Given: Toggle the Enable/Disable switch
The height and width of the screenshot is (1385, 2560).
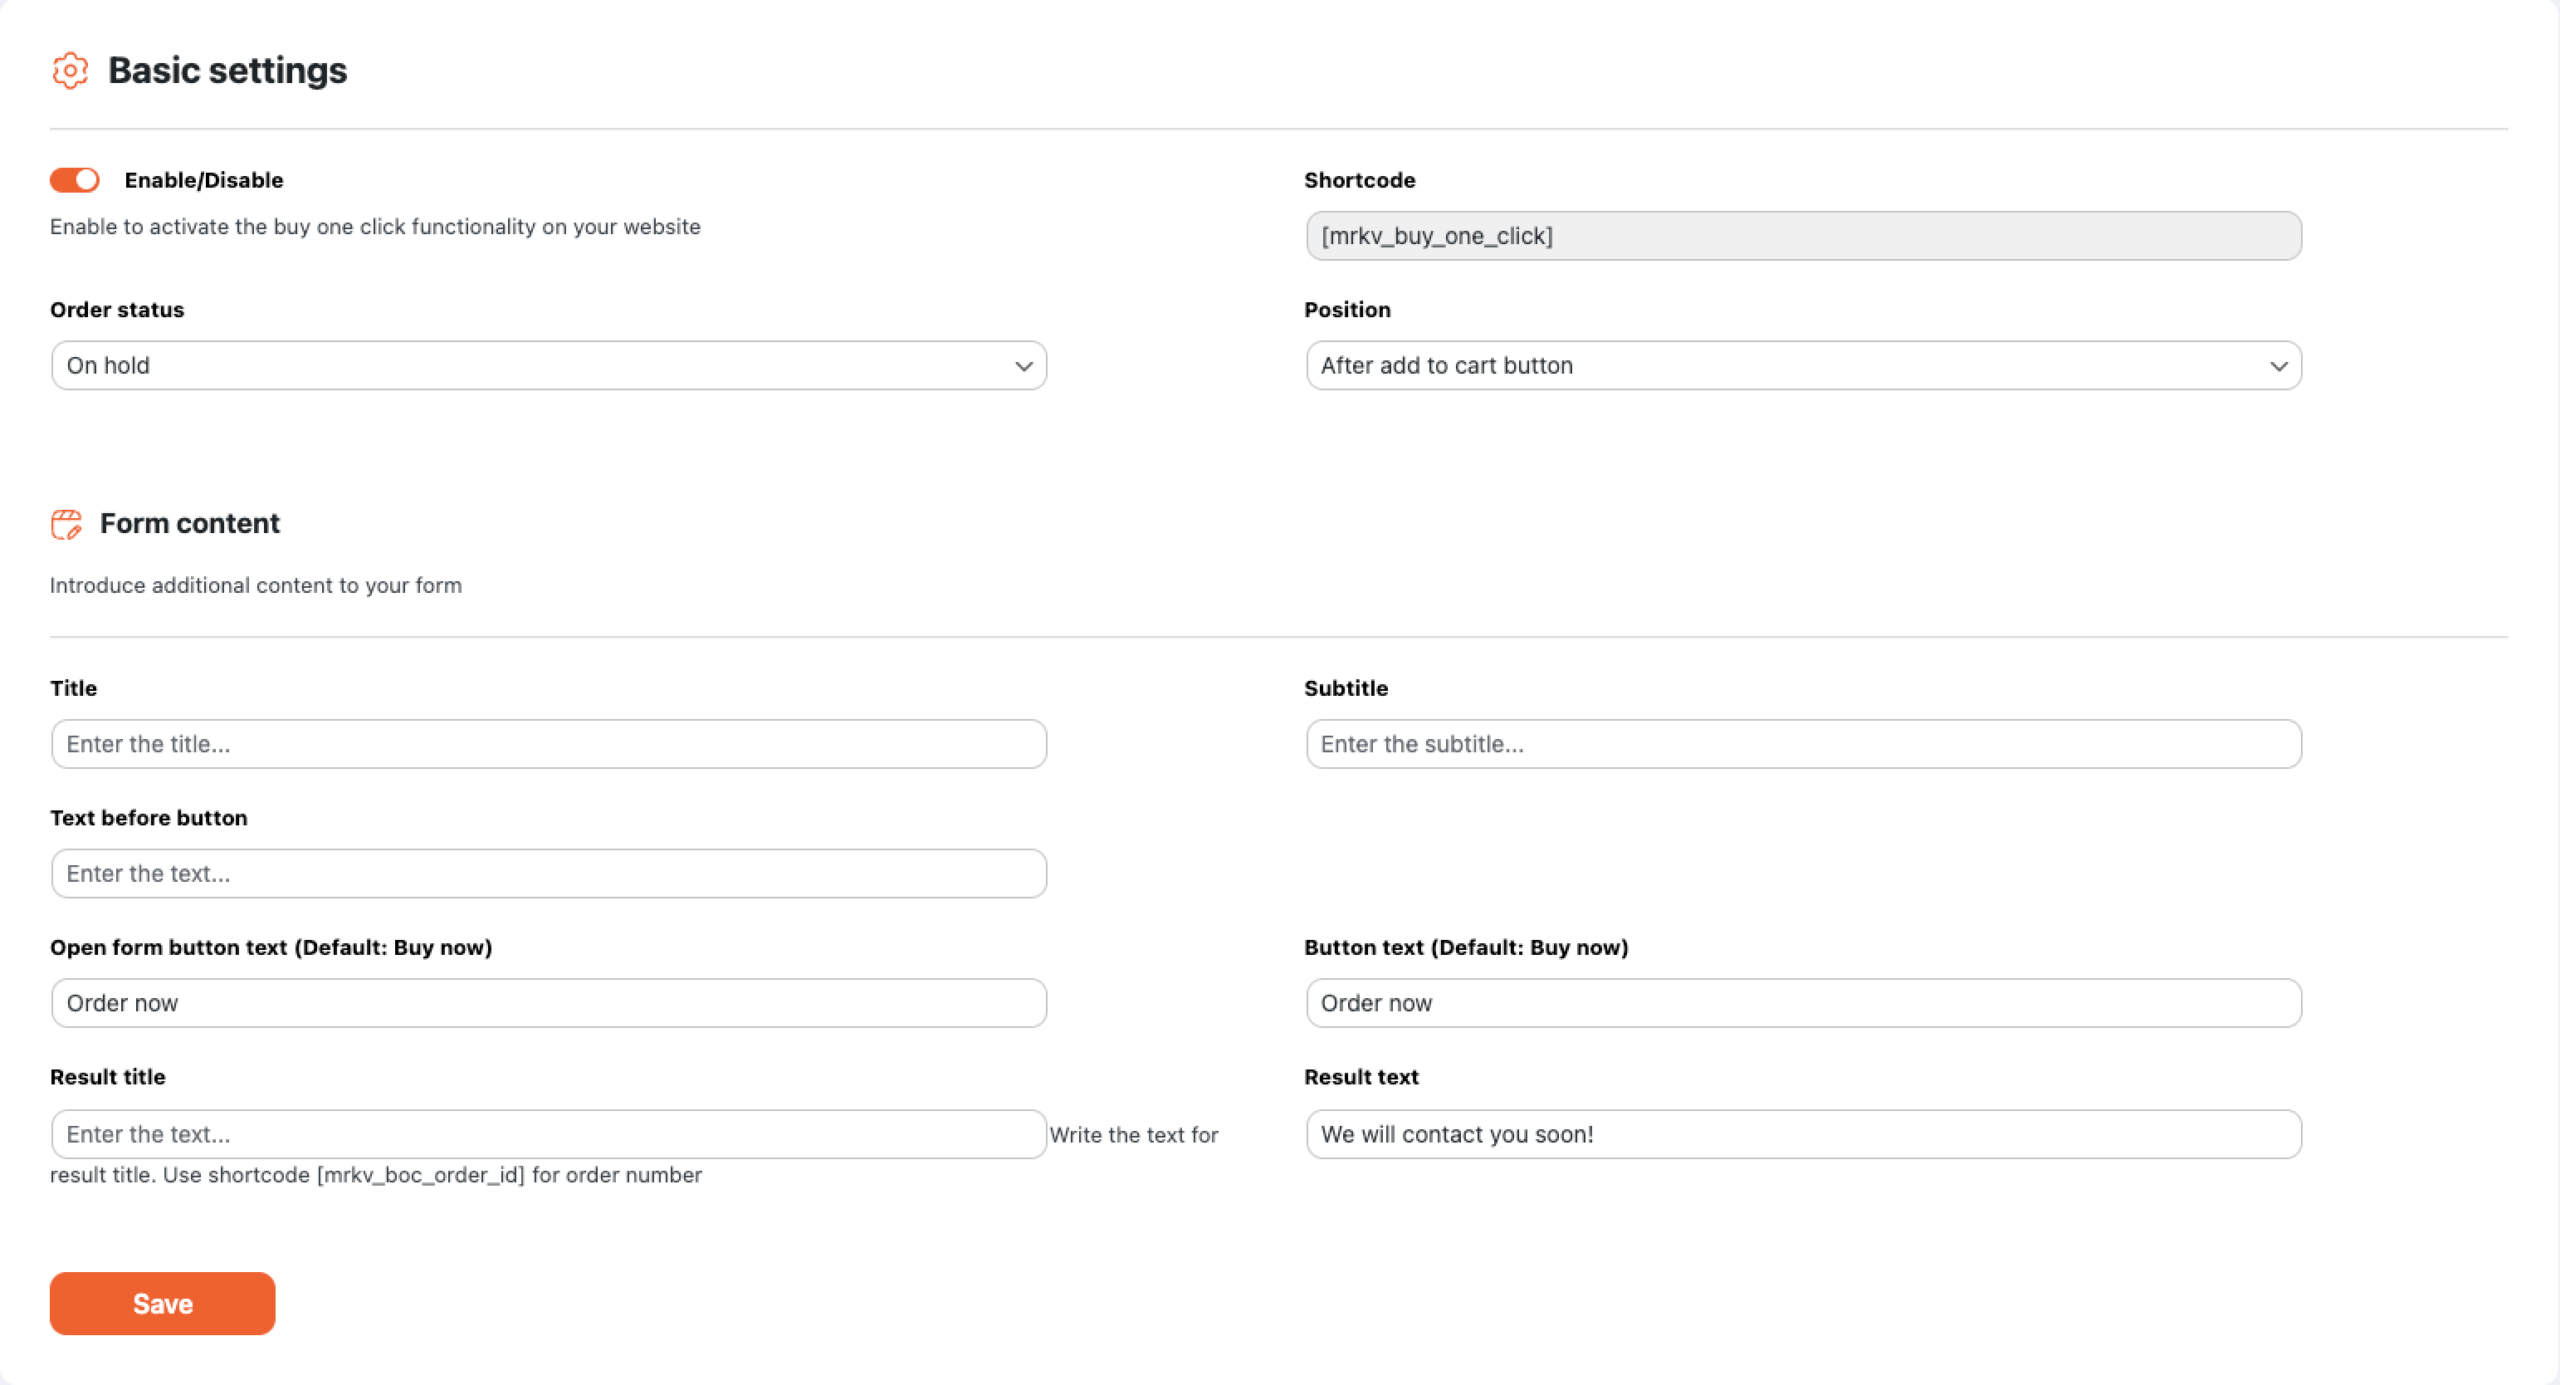Looking at the screenshot, I should pyautogui.click(x=75, y=180).
